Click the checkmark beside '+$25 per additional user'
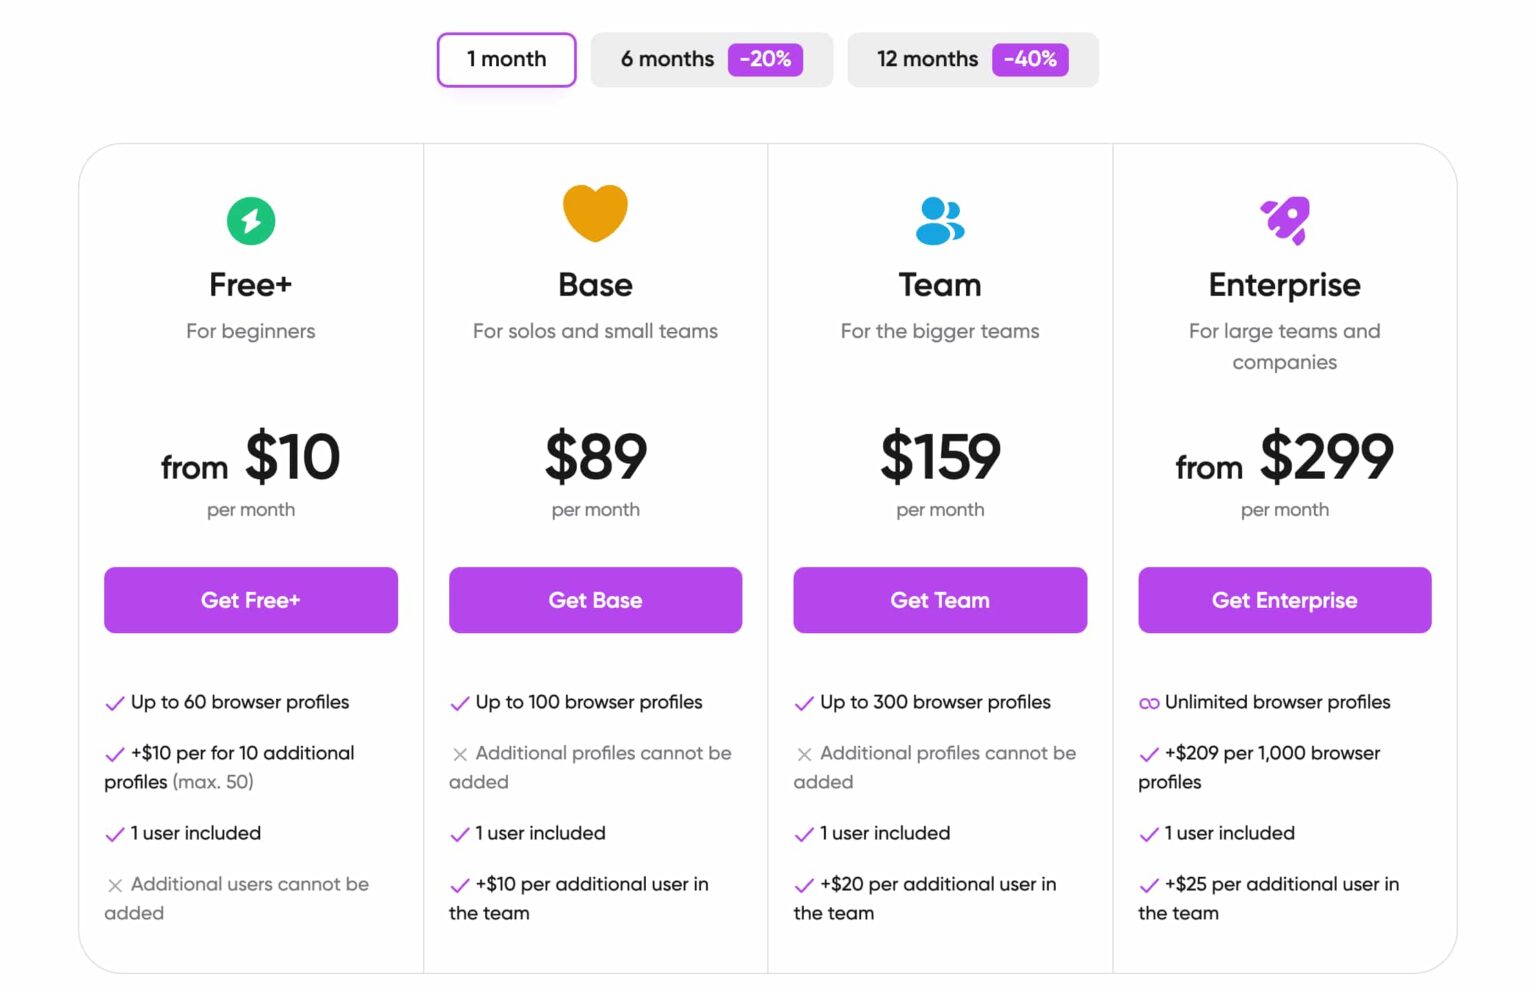1536x992 pixels. [x=1147, y=885]
